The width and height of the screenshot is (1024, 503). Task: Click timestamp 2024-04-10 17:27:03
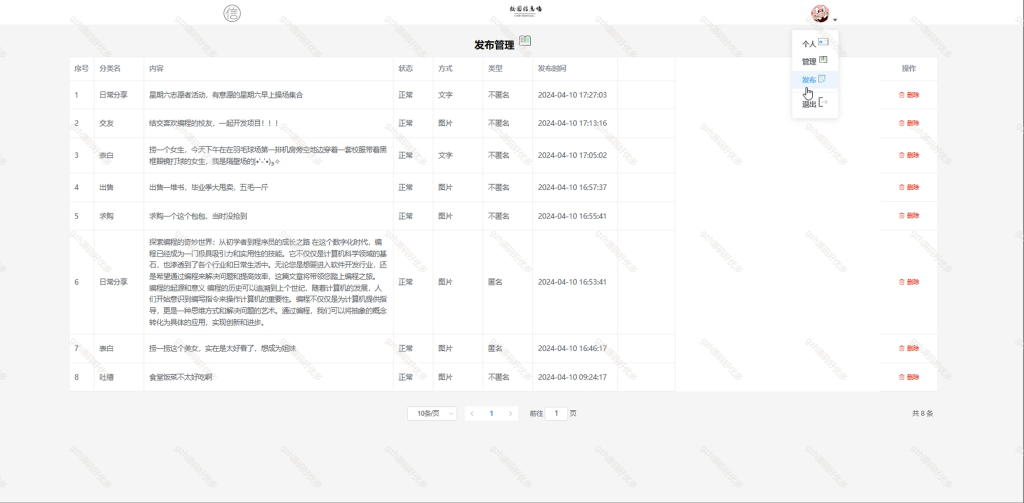tap(572, 95)
